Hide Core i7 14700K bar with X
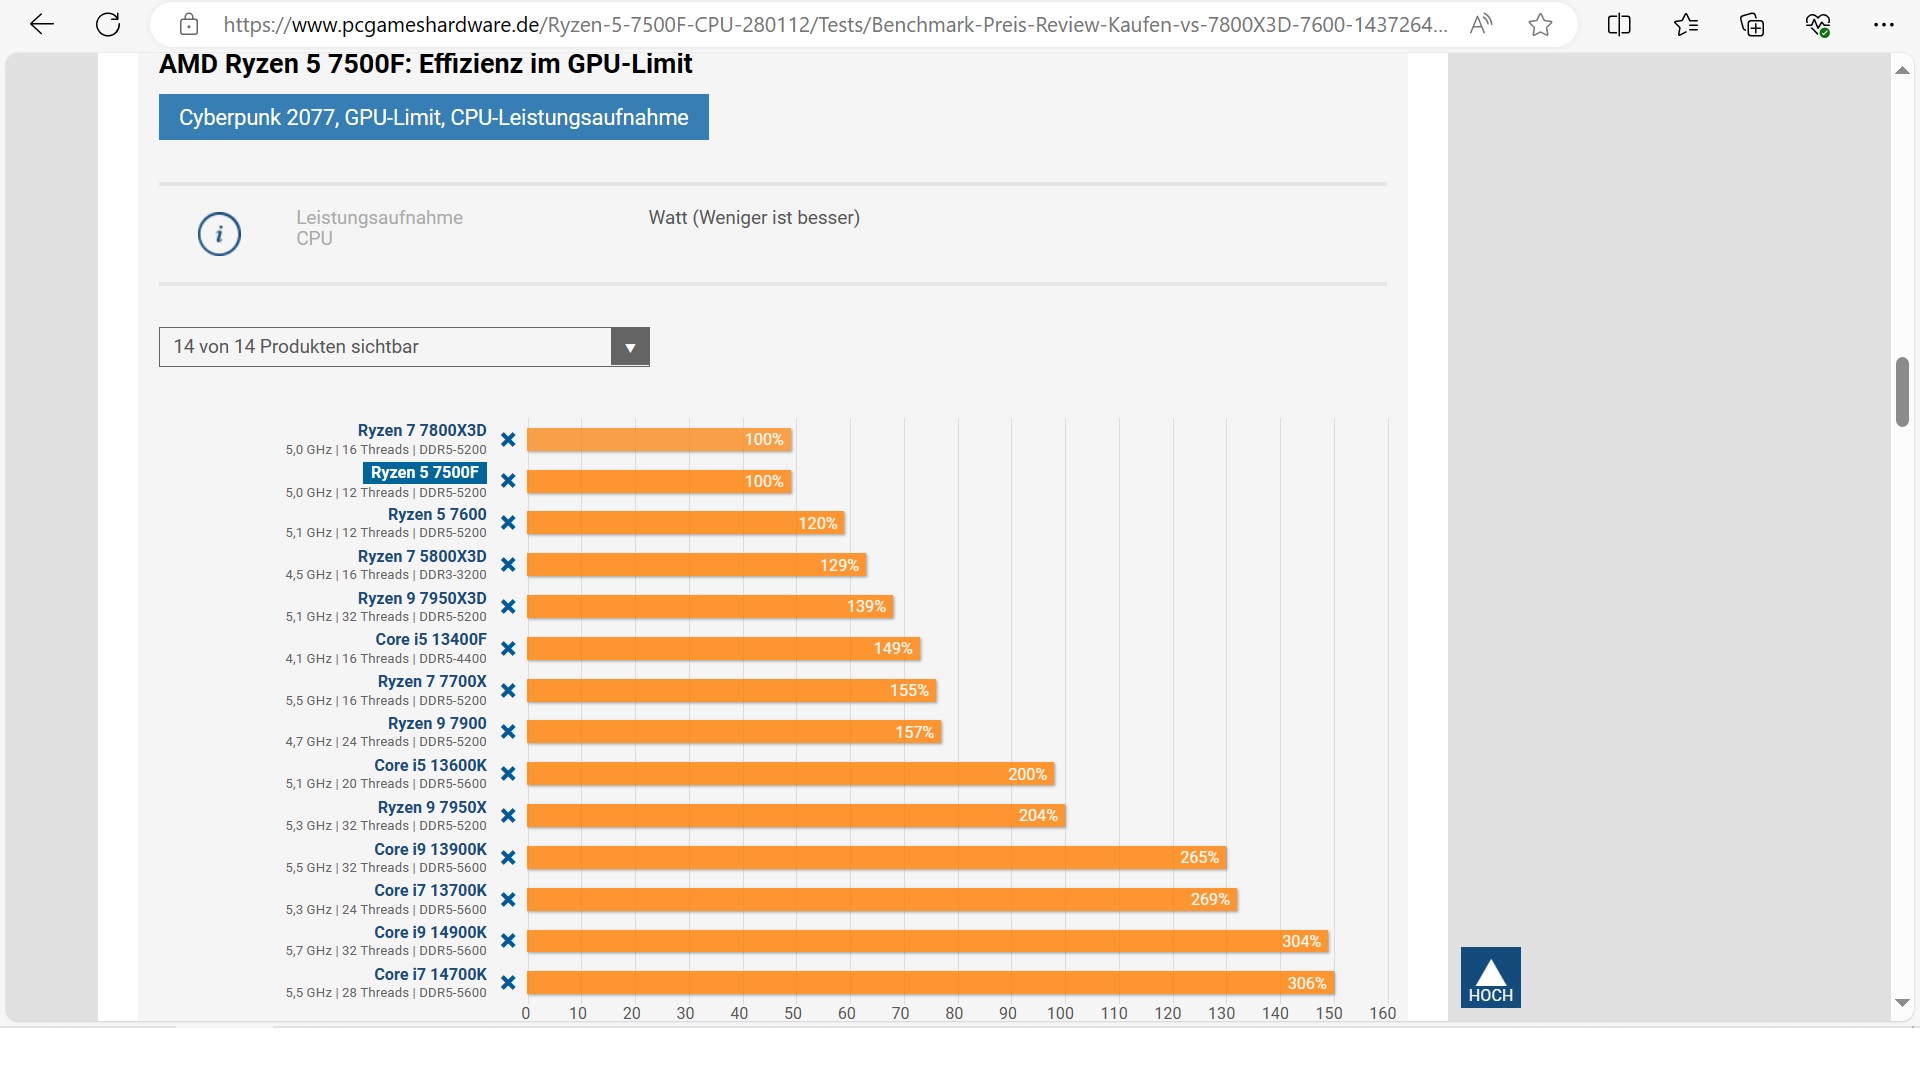This screenshot has height=1080, width=1920. coord(508,983)
